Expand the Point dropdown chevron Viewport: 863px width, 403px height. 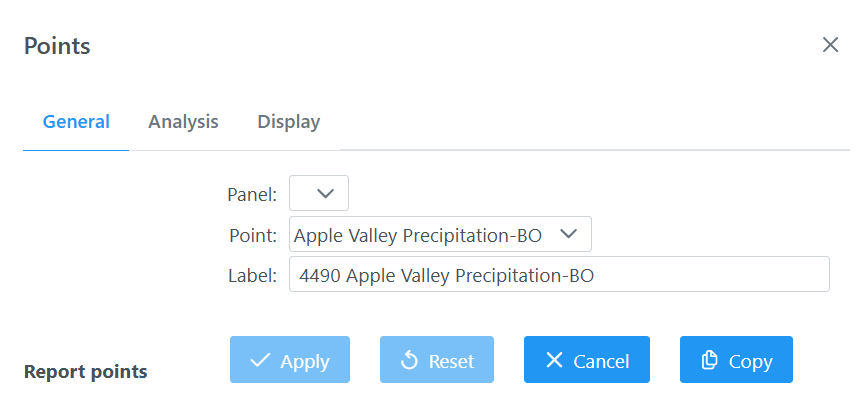[x=568, y=234]
